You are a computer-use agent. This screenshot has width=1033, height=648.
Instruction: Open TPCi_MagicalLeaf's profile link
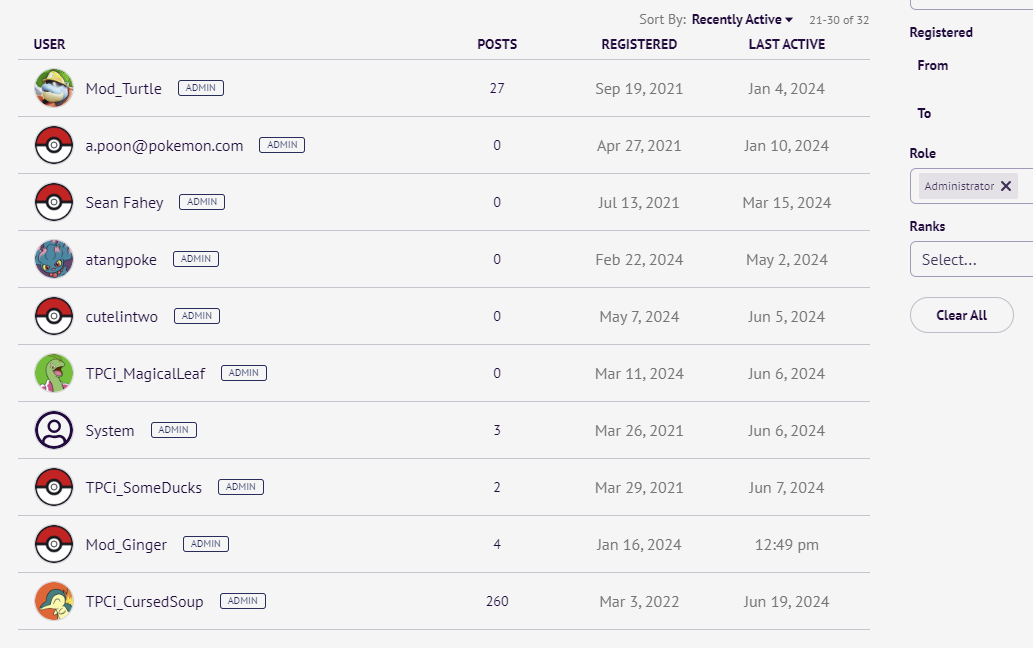[146, 373]
